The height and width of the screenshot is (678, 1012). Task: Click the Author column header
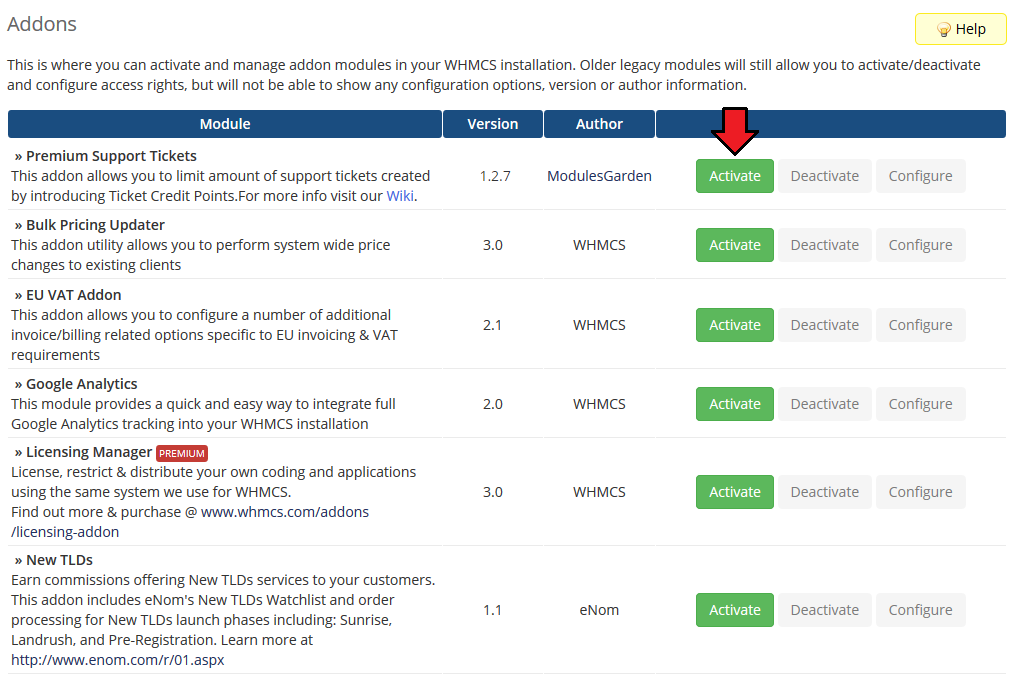(599, 124)
